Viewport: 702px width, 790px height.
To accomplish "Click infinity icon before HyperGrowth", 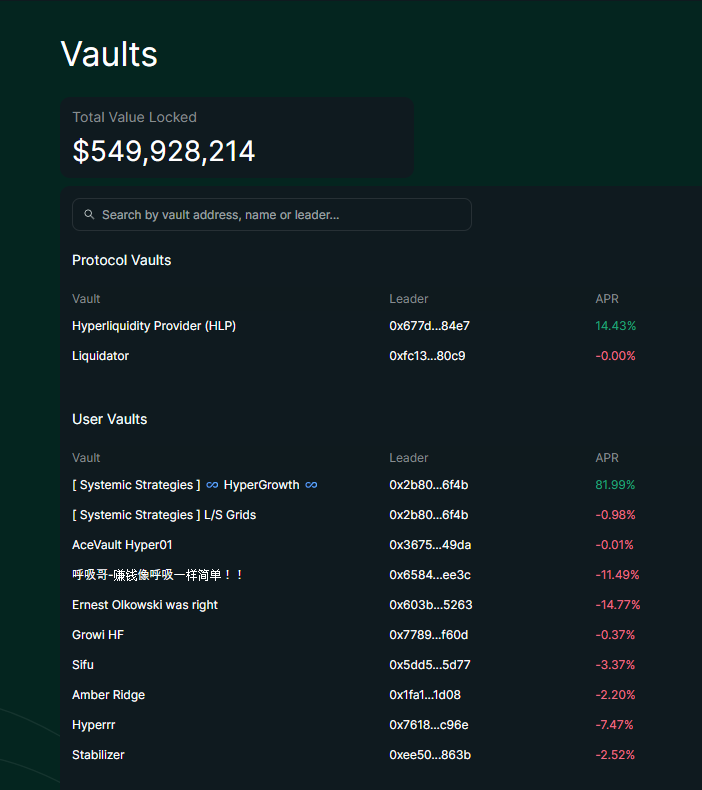I will click(212, 485).
